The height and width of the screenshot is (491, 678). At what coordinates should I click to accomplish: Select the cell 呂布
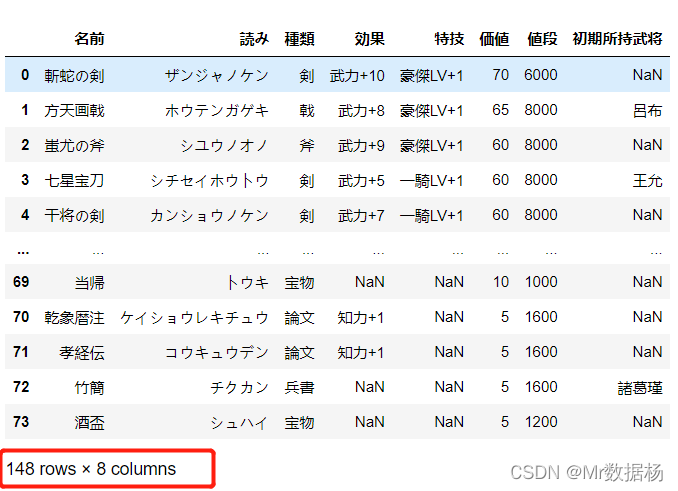[647, 110]
